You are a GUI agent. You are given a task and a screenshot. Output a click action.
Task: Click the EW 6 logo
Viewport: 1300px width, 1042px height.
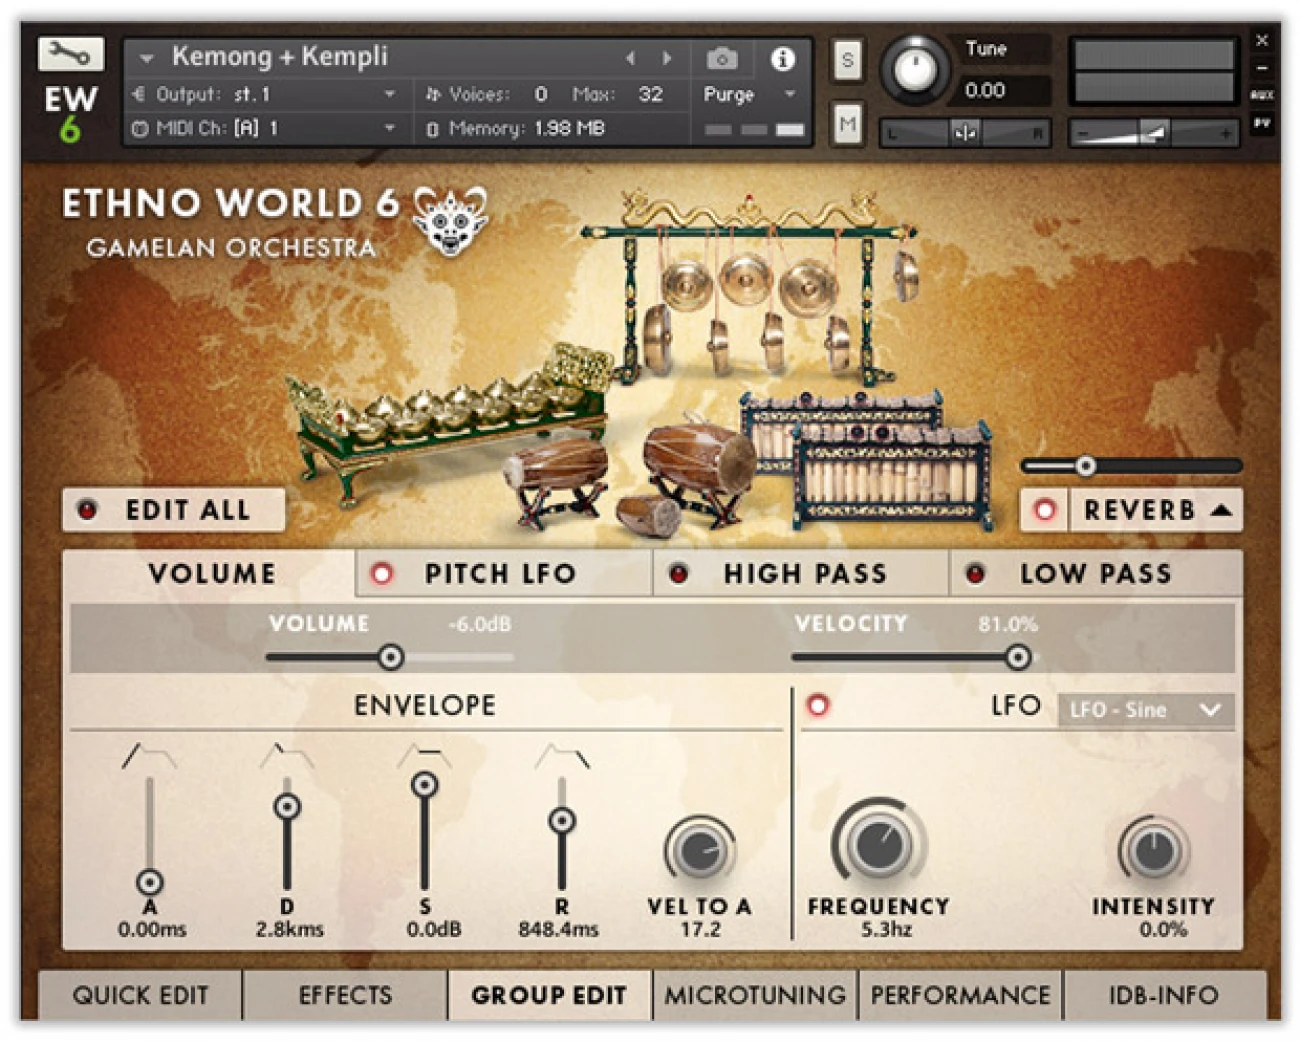70,113
